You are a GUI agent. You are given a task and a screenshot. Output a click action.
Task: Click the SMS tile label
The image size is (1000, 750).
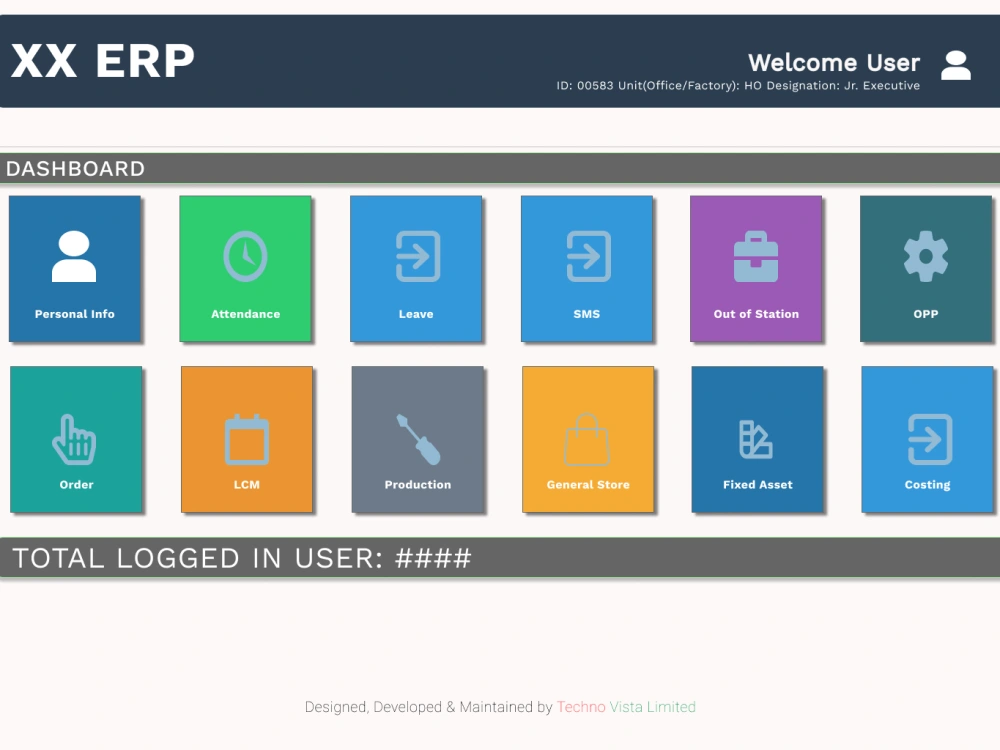[587, 314]
